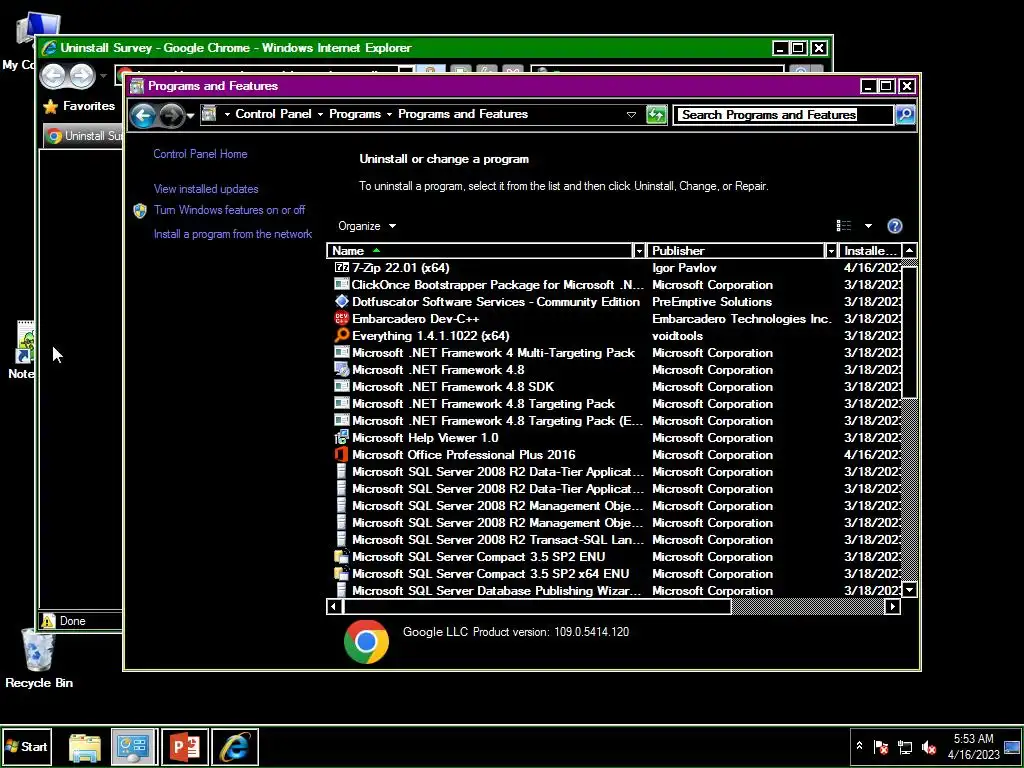Select the Uninstall Survey tab in Internet Explorer
The image size is (1024, 768).
[x=84, y=136]
